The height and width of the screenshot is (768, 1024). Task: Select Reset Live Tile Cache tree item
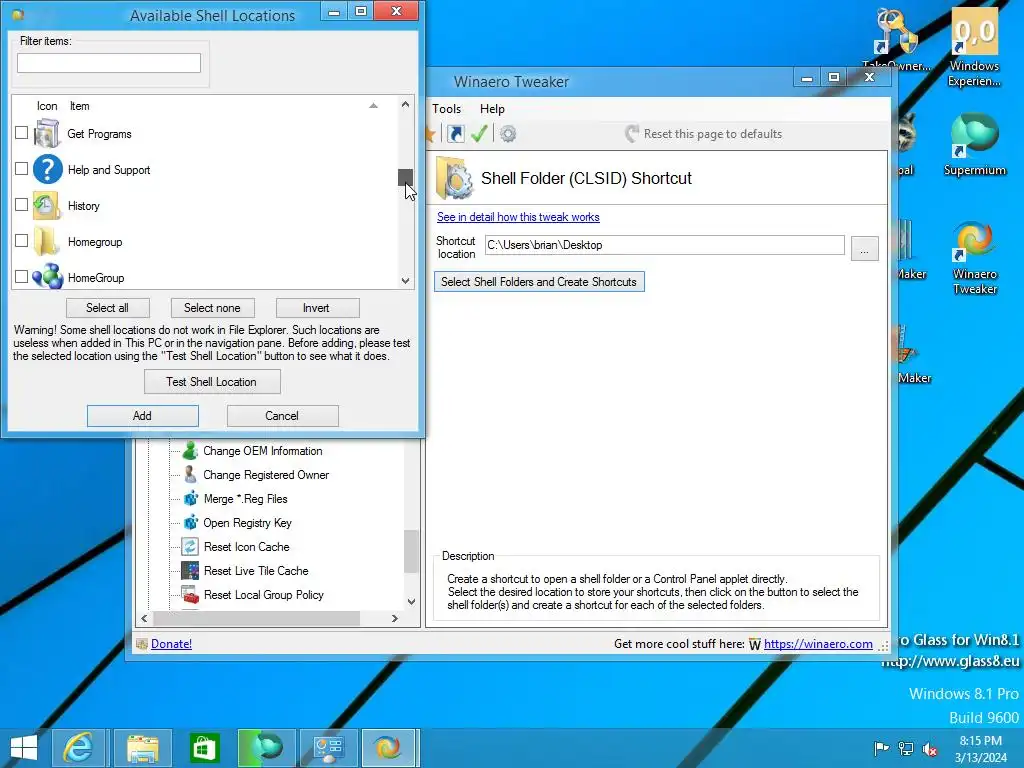click(x=255, y=571)
